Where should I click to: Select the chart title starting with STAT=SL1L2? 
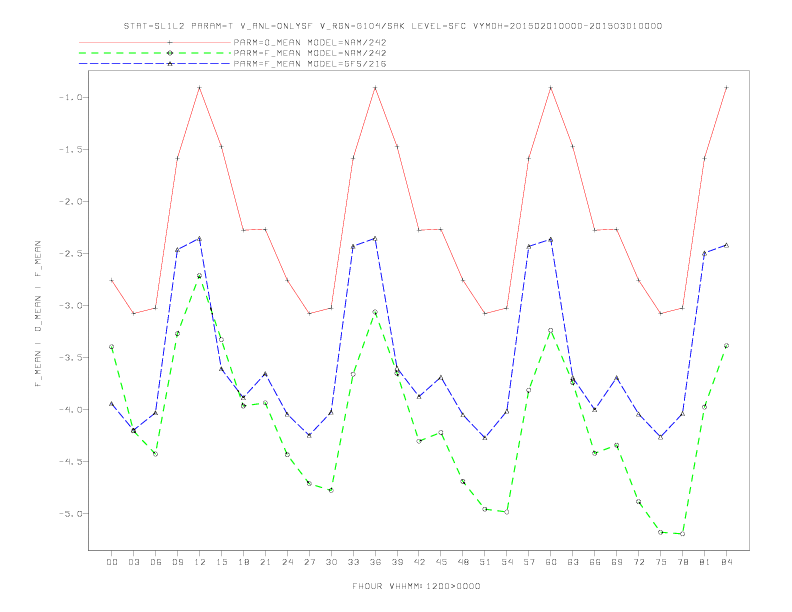coord(392,26)
